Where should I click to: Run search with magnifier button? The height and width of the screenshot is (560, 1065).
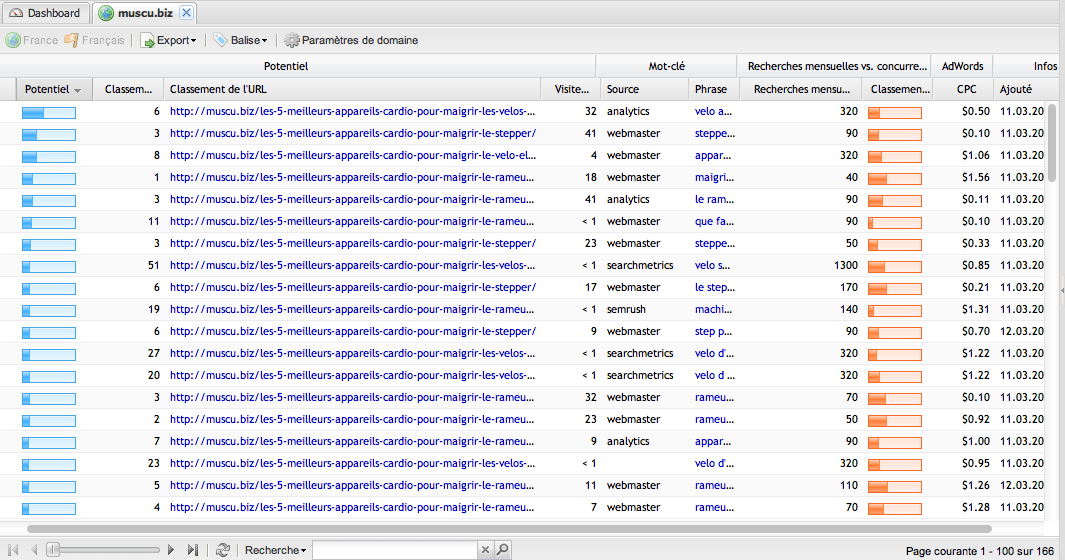503,550
